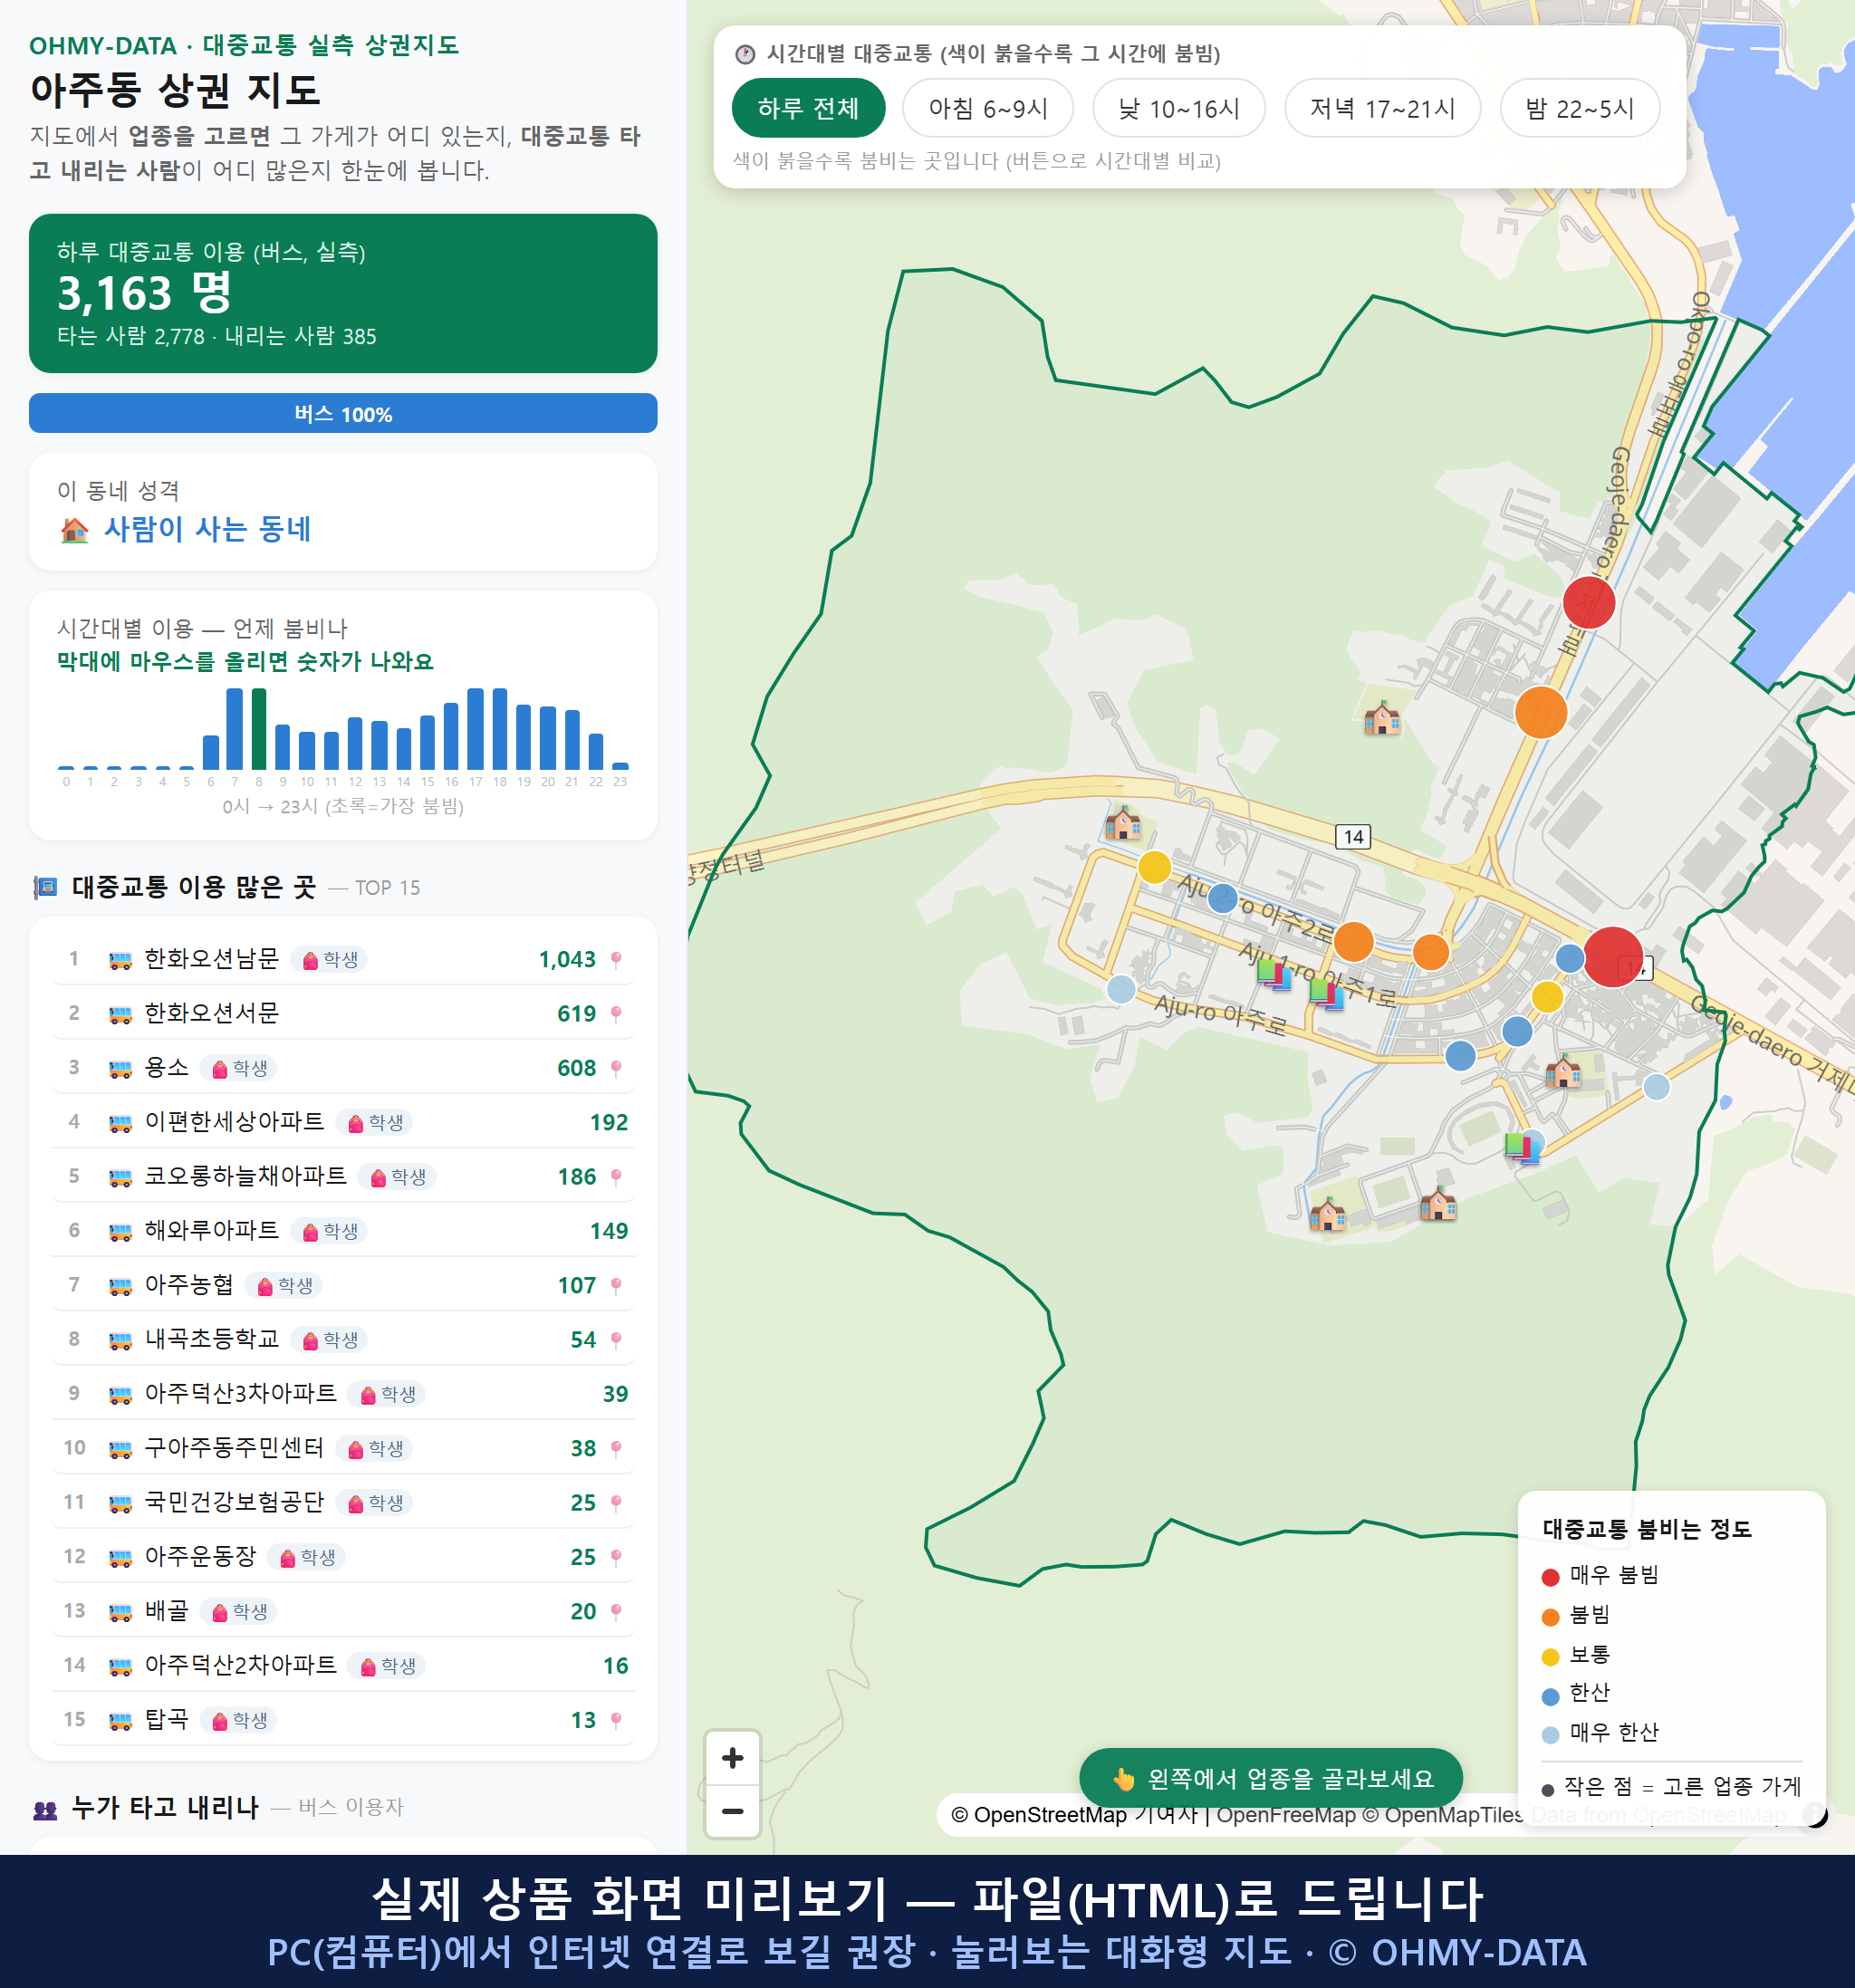This screenshot has width=1855, height=1988.
Task: Click the 학생 tag next to 아주농협
Action: point(285,1286)
